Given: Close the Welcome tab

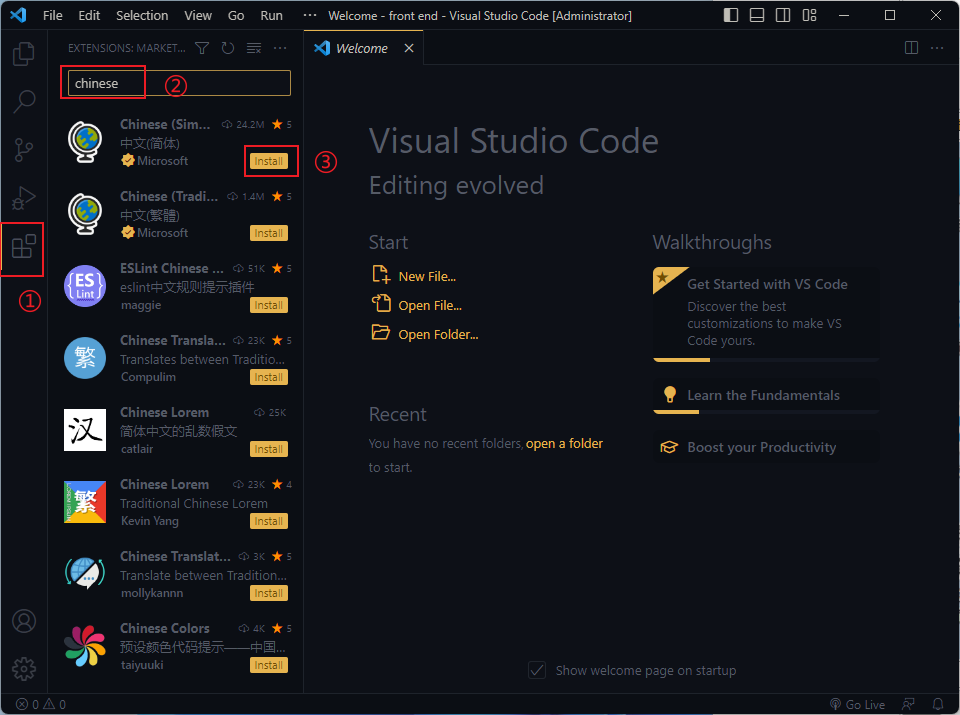Looking at the screenshot, I should pos(409,48).
